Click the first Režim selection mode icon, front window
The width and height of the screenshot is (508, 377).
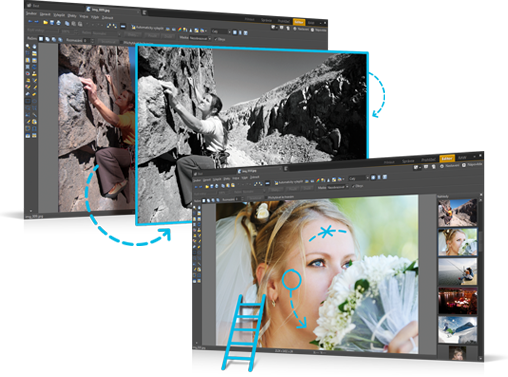204,201
